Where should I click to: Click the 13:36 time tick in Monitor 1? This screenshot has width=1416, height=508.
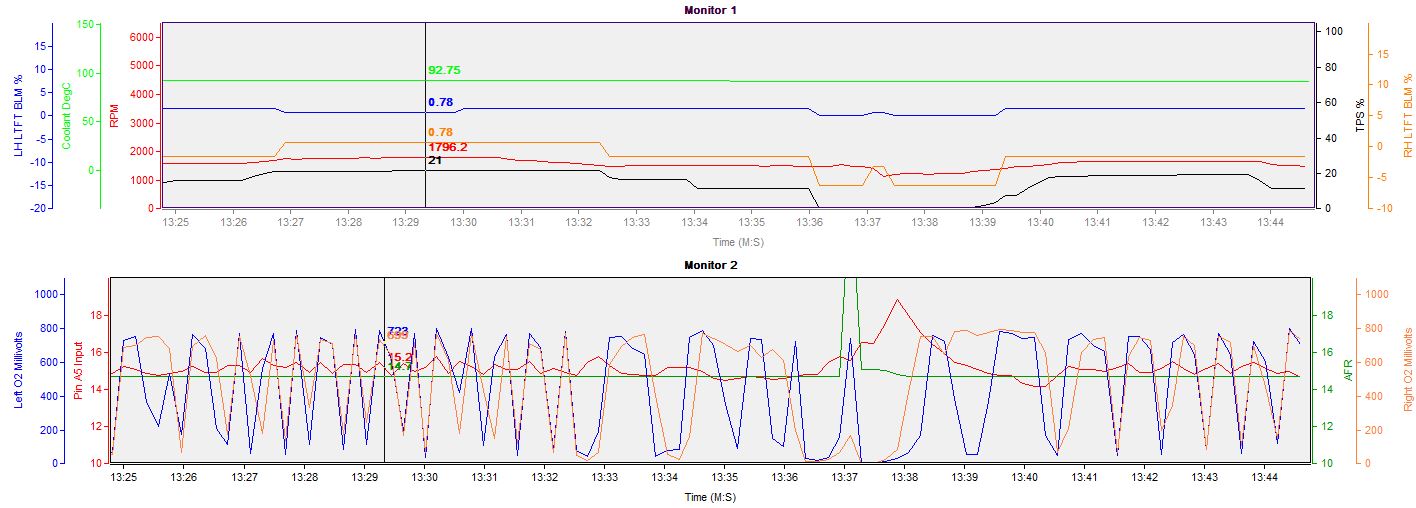pos(810,222)
